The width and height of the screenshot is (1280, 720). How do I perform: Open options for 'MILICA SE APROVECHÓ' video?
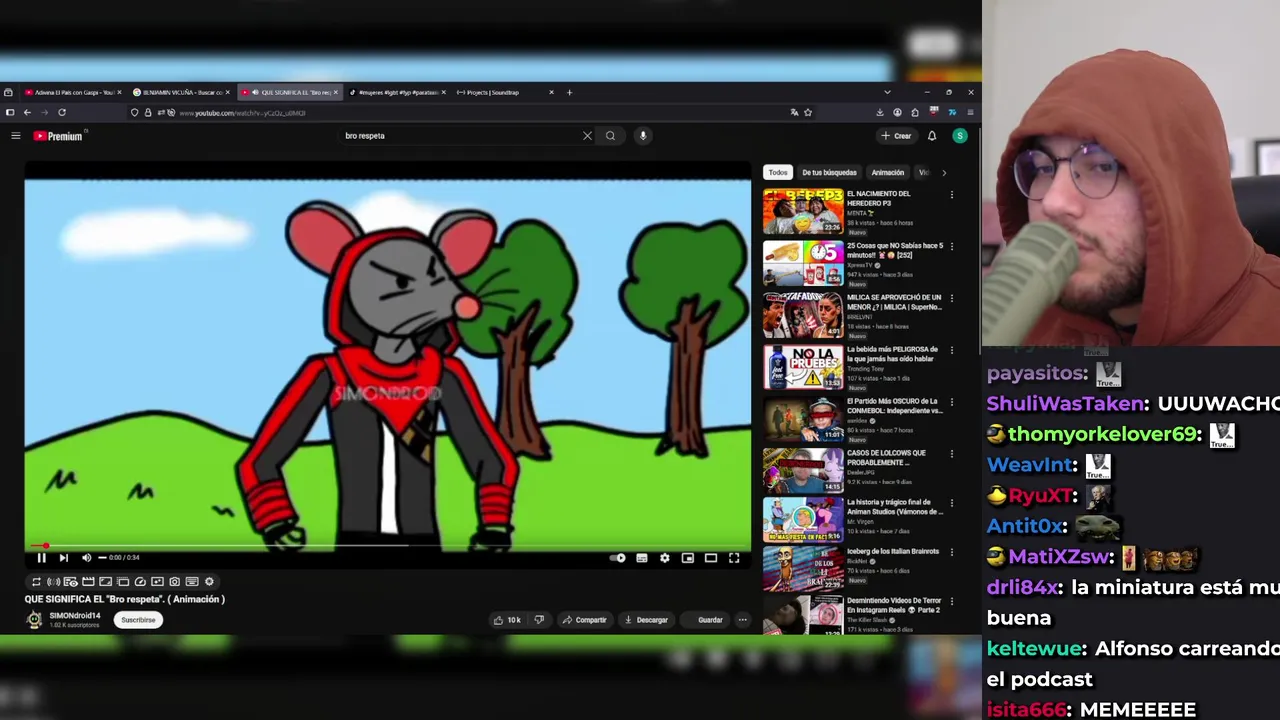click(x=951, y=298)
